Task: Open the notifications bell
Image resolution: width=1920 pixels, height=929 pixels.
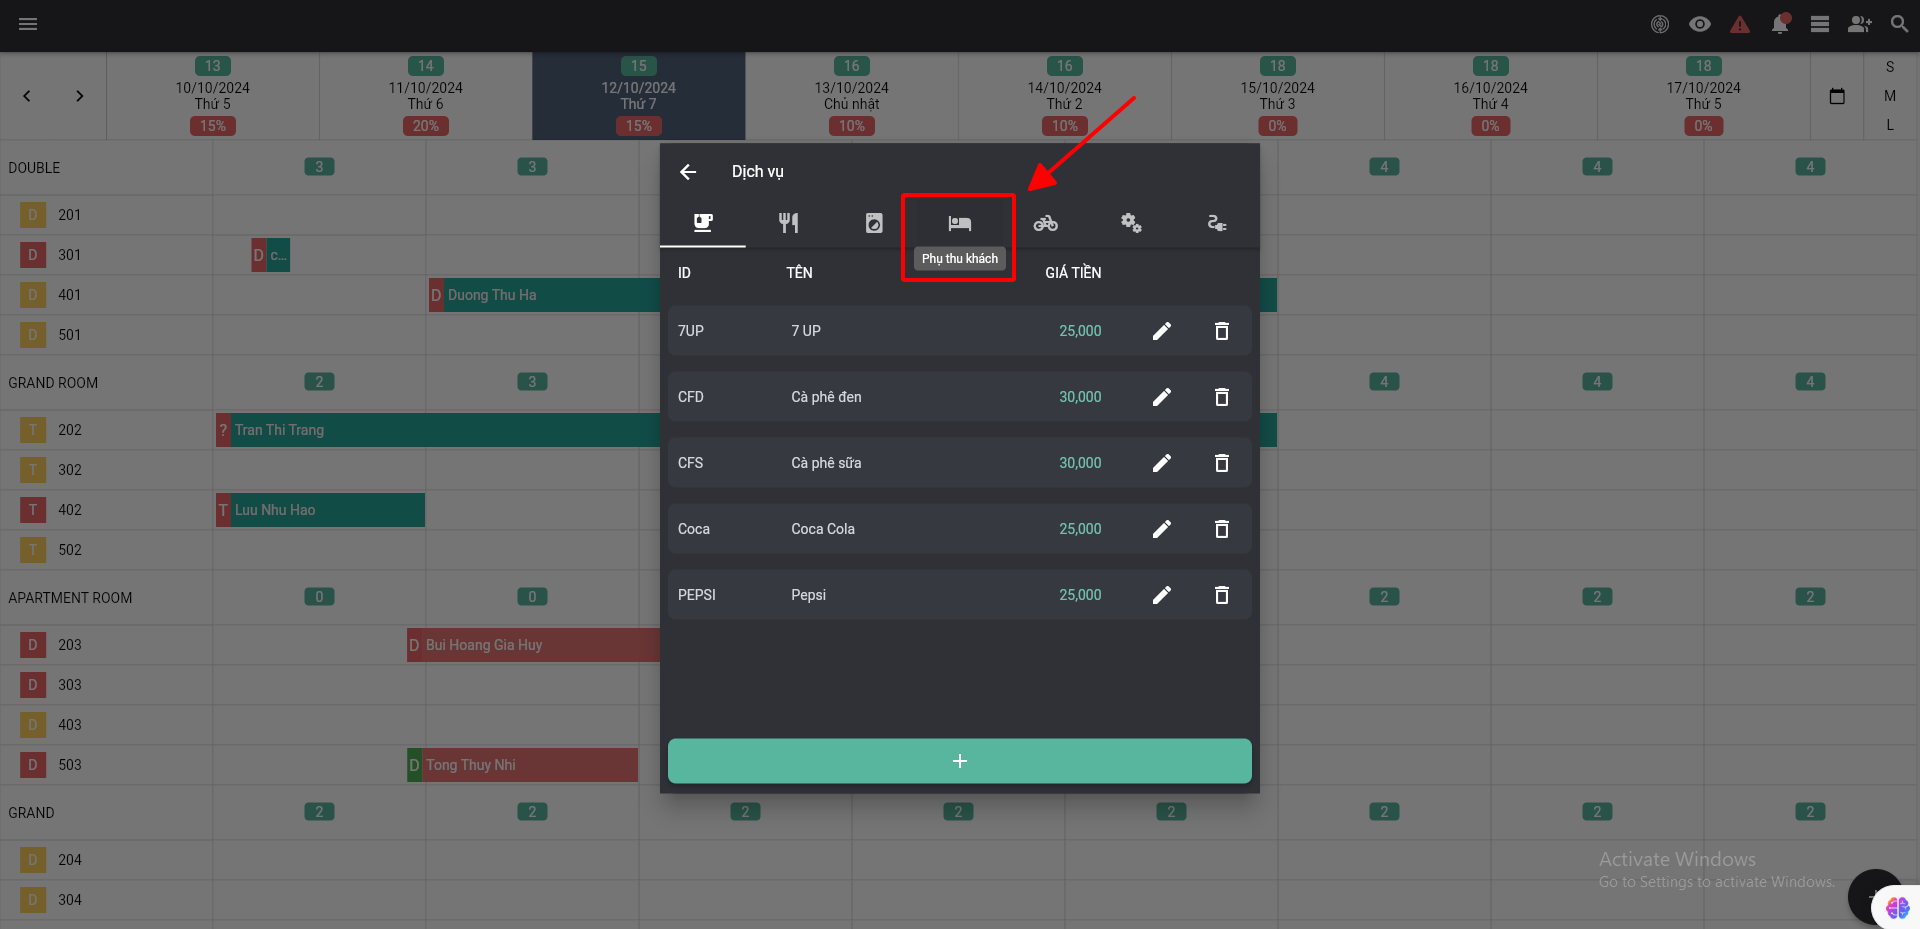Action: click(1780, 24)
